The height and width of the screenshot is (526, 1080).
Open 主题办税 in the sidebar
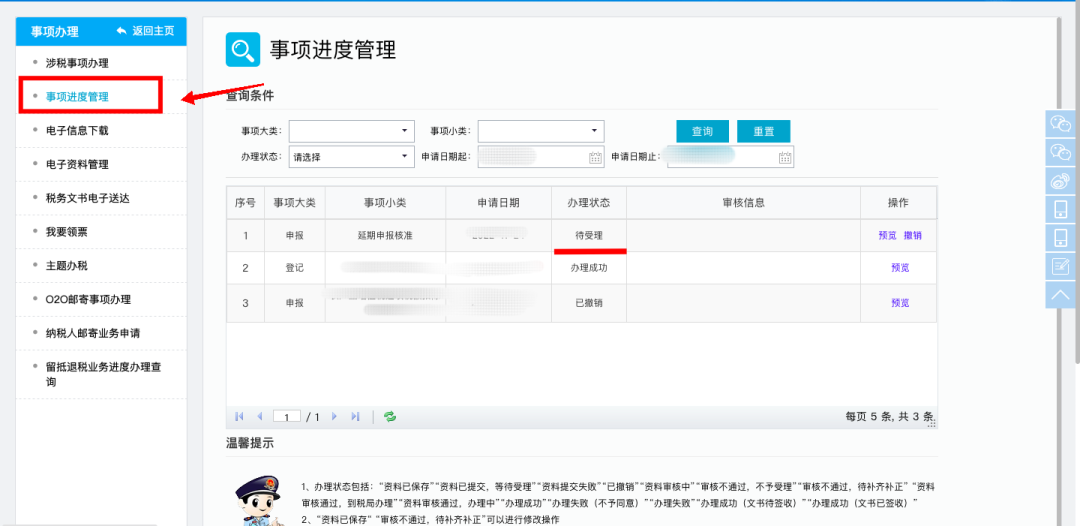click(67, 266)
